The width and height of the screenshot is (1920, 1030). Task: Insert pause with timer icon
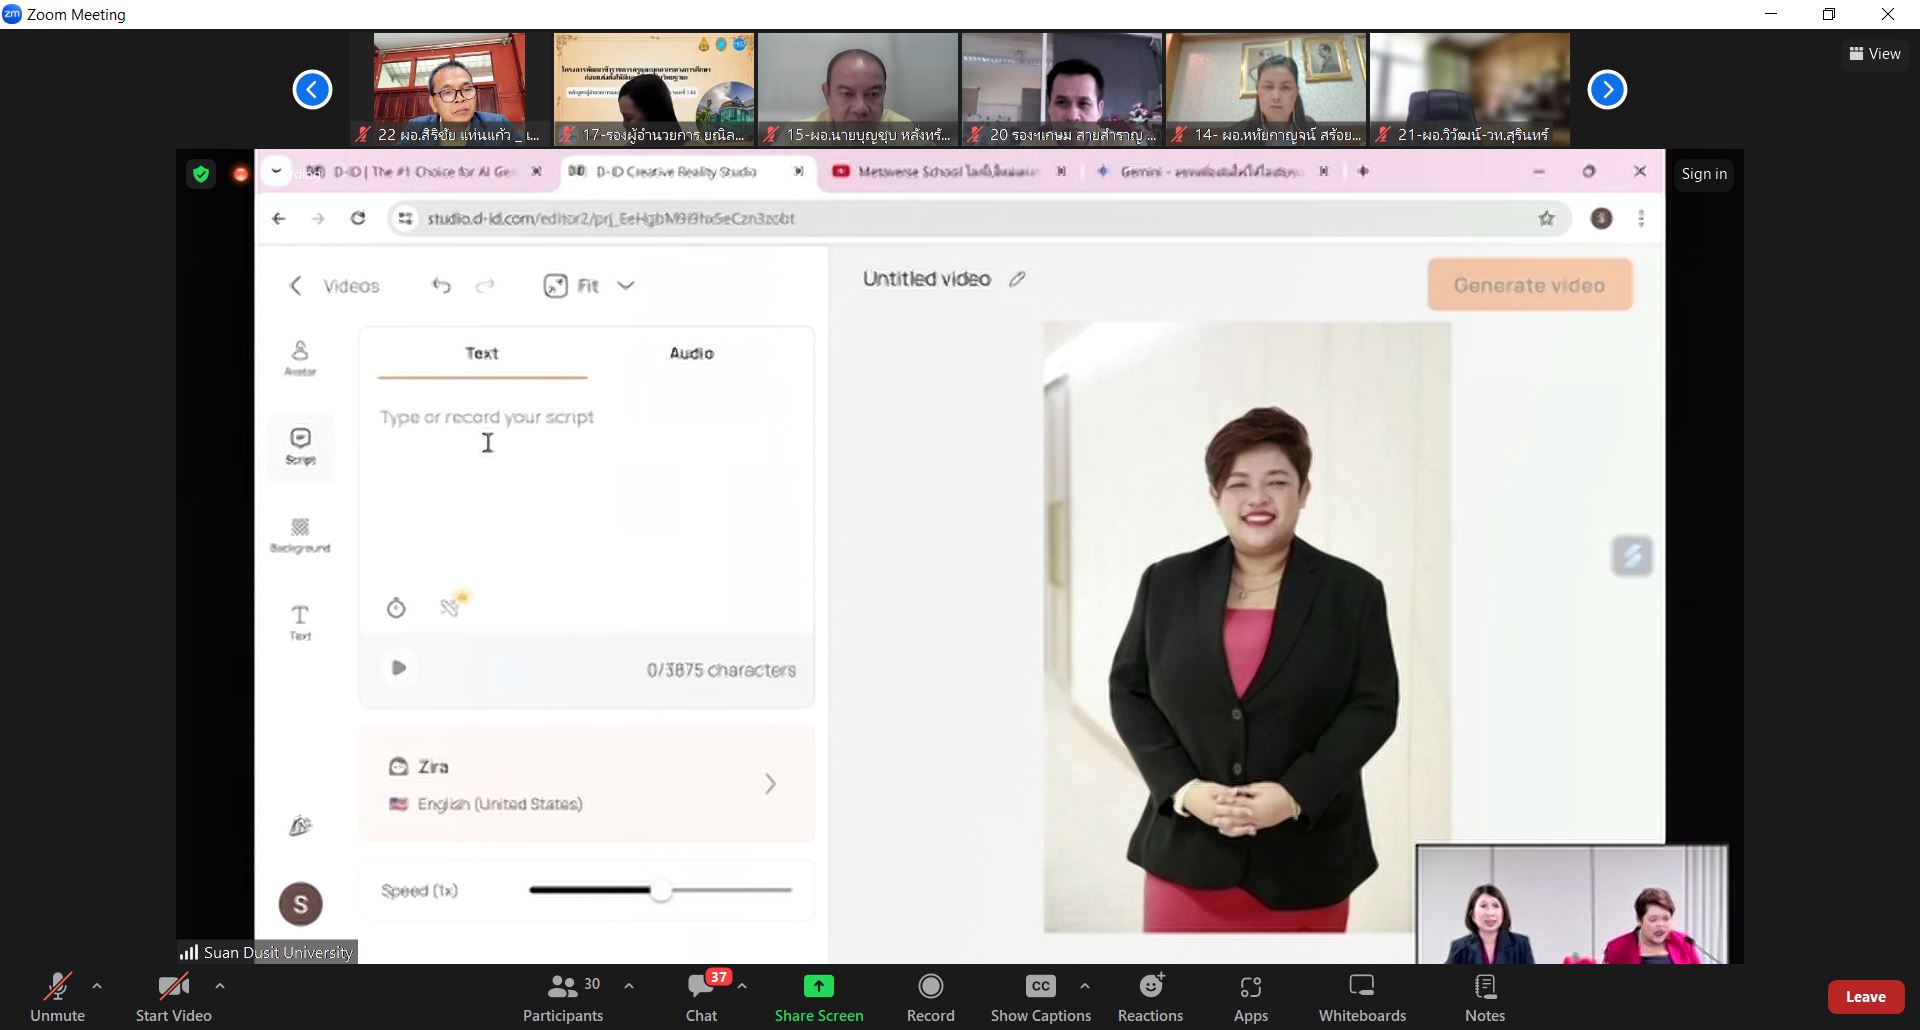click(396, 608)
